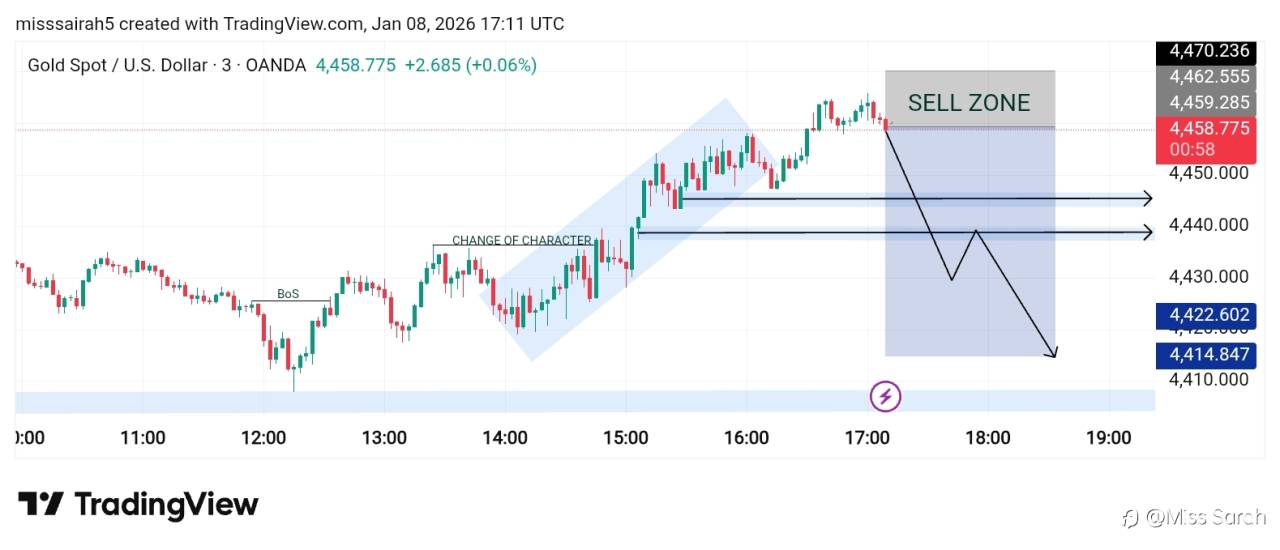Click the watermark icon beside @Miss Sarah

[1130, 517]
